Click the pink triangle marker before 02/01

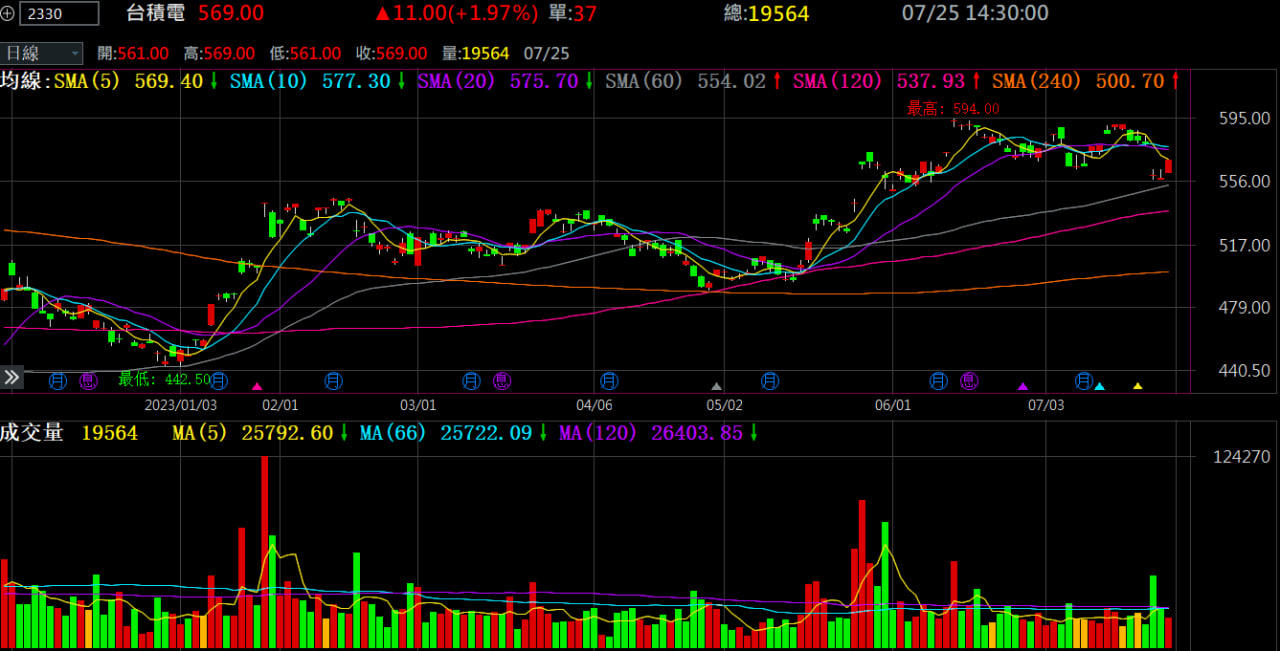[257, 386]
